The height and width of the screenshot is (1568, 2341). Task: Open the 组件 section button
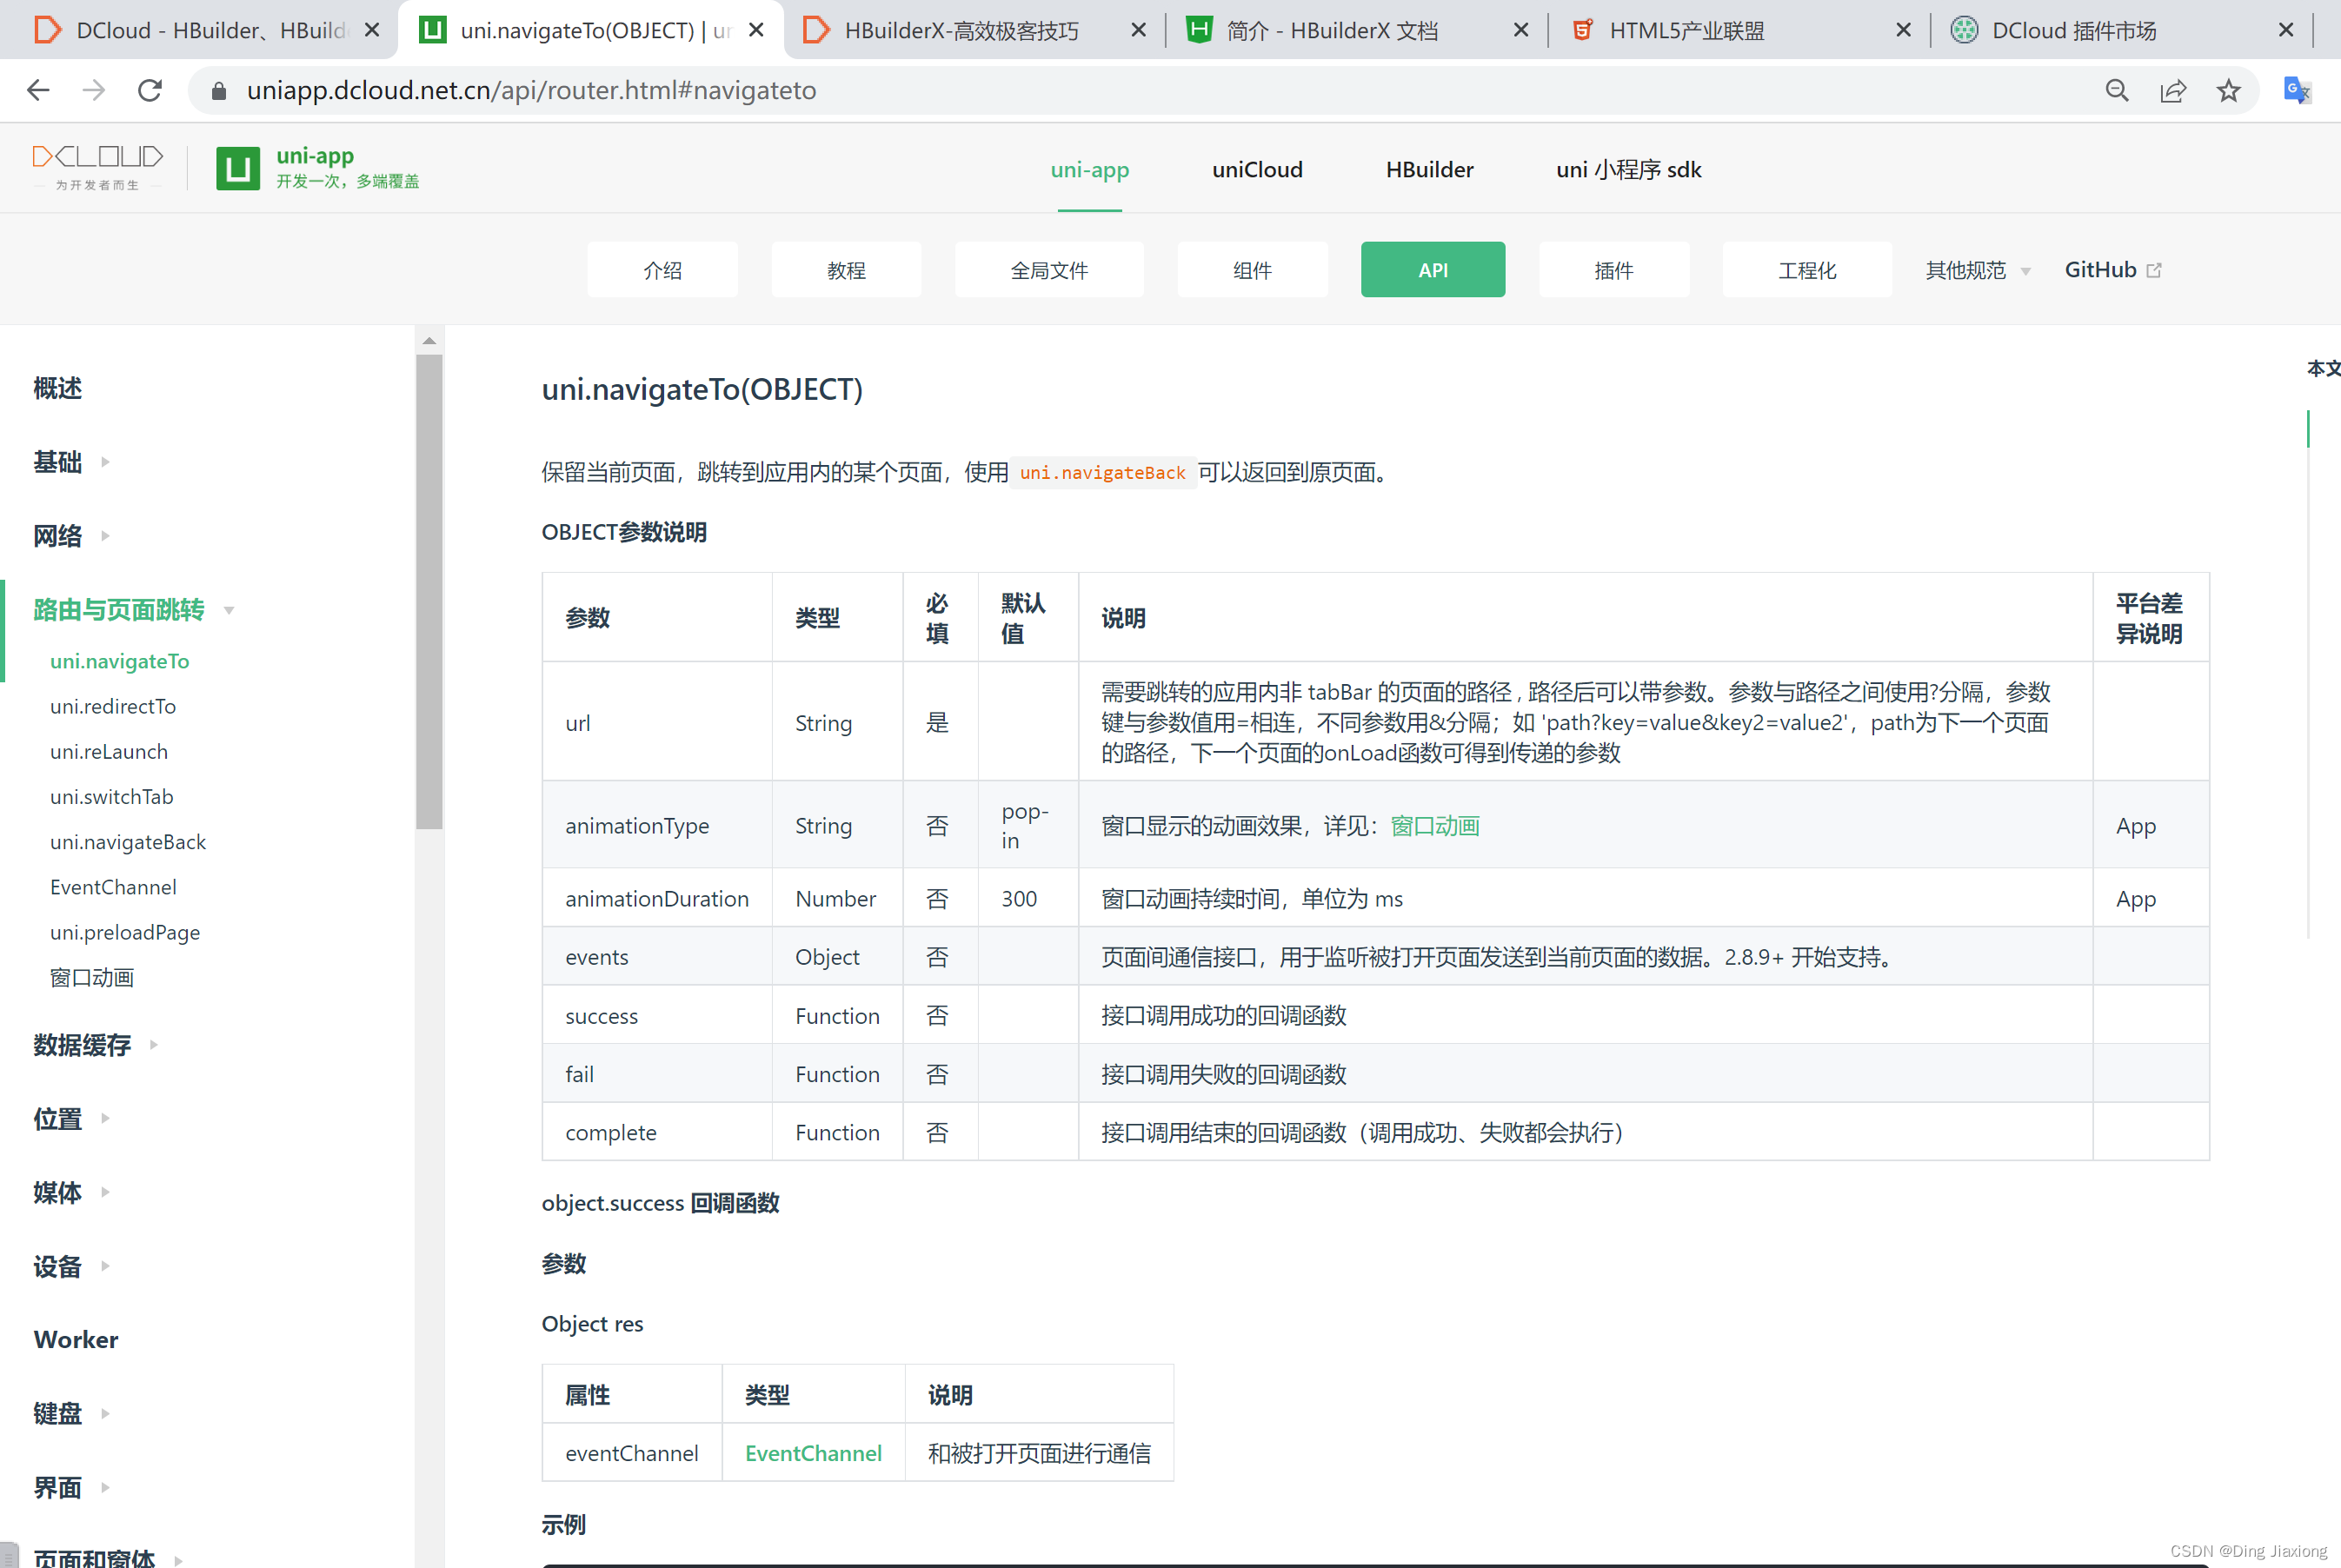1252,270
